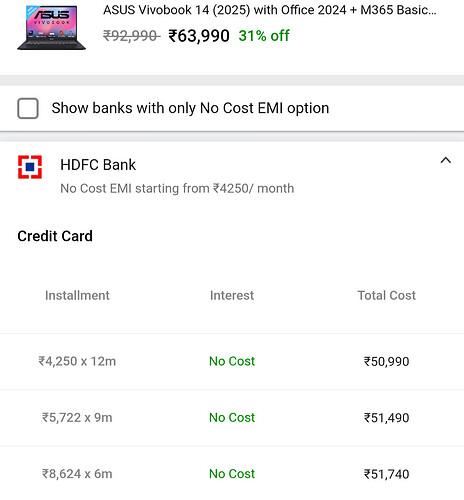This screenshot has height=500, width=464.
Task: Click No Cost EMI starting from ₹4250 text
Action: (177, 189)
